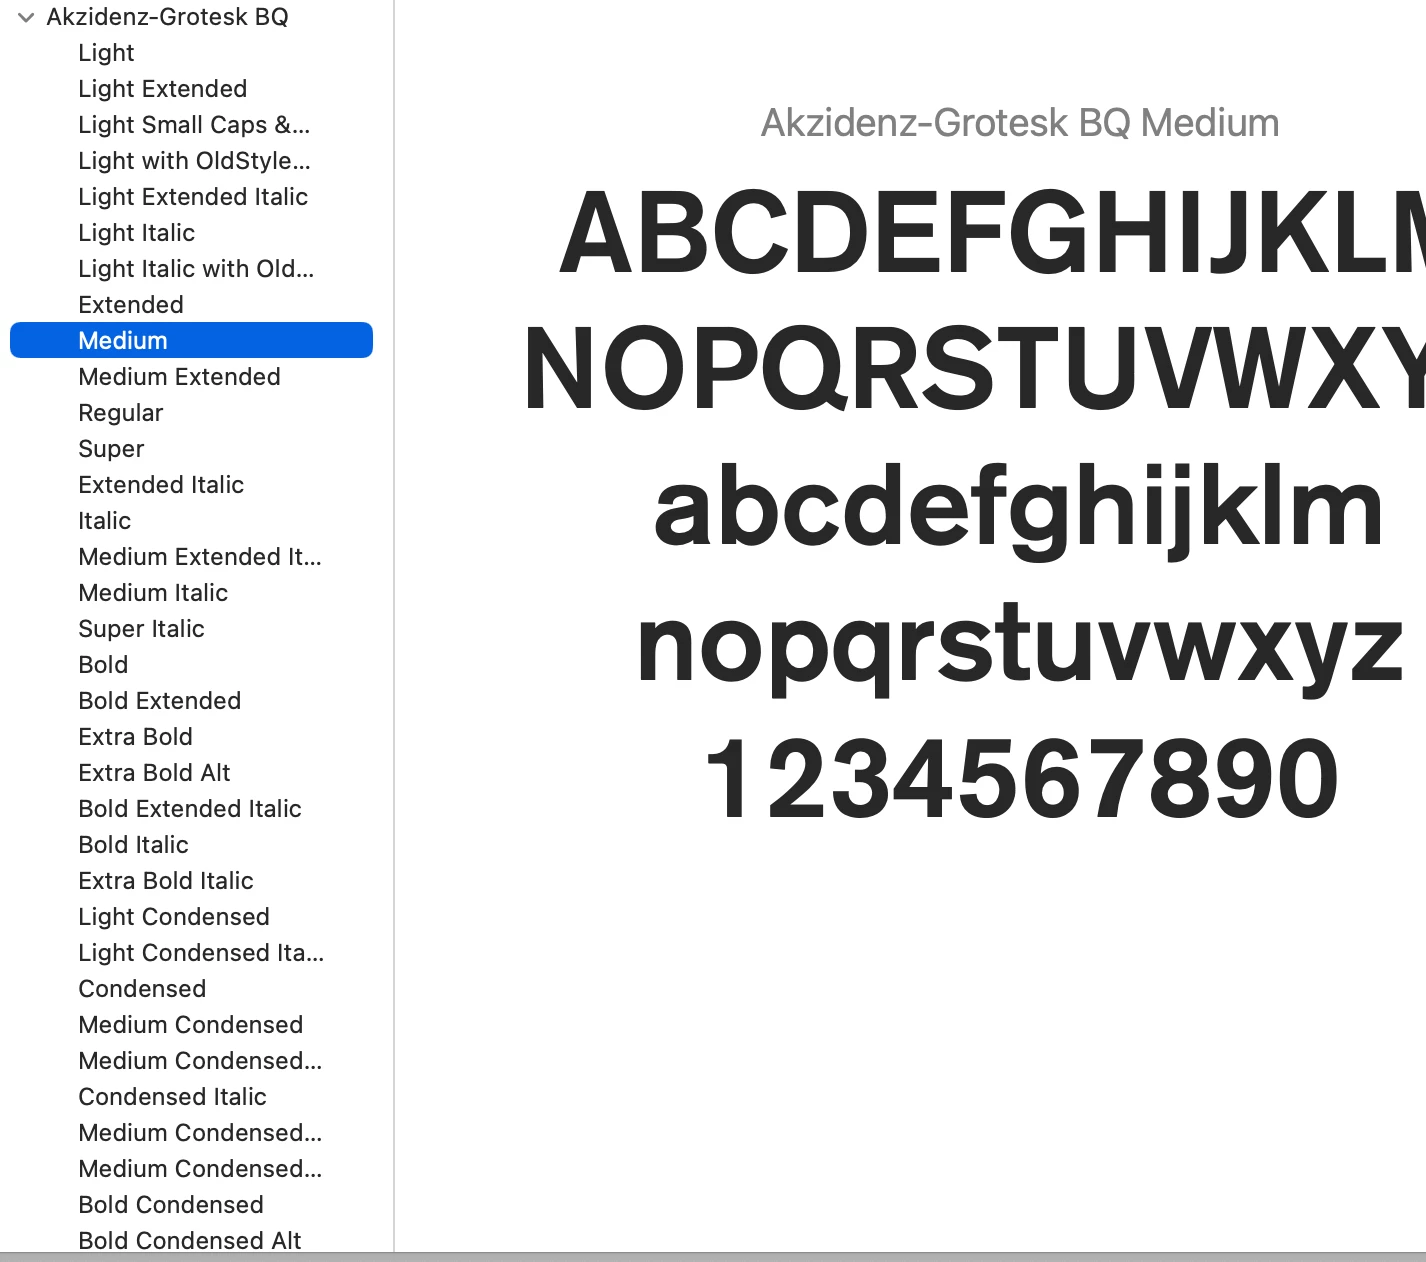Select the Light Condensed Ita… style

pos(191,953)
